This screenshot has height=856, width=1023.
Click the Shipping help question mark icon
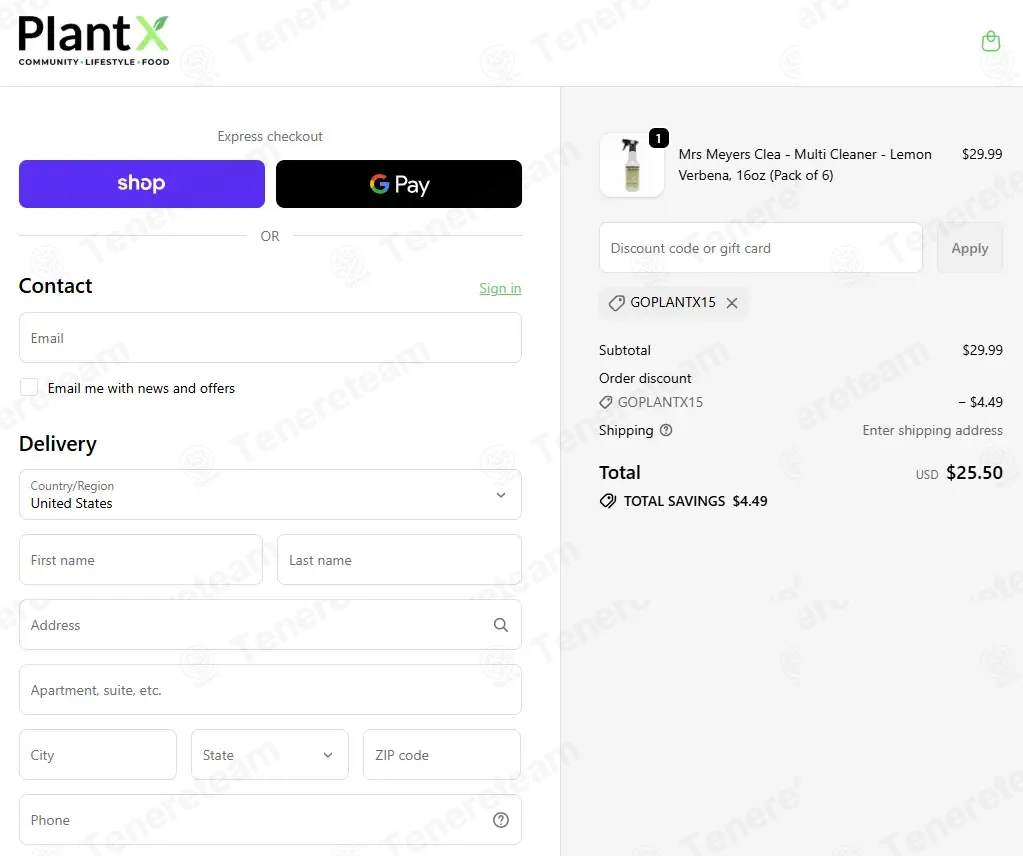pos(665,430)
